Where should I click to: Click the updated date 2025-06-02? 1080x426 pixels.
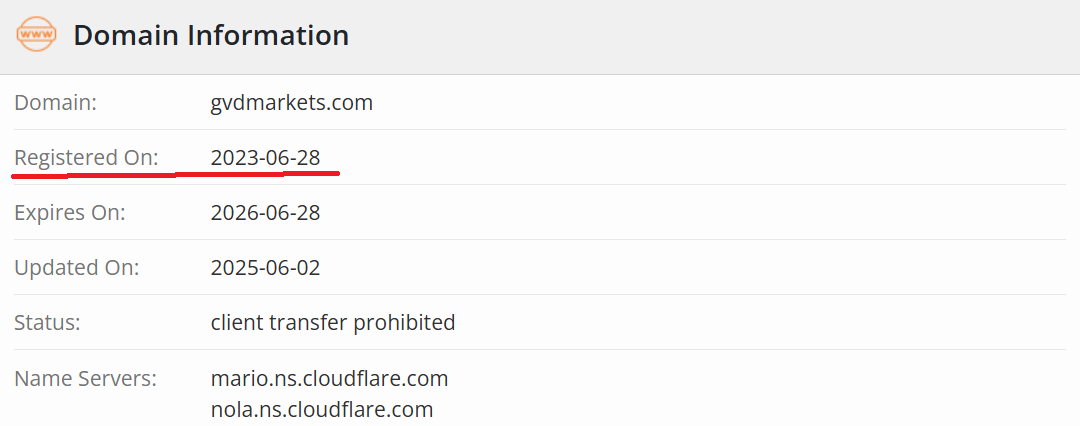tap(265, 267)
